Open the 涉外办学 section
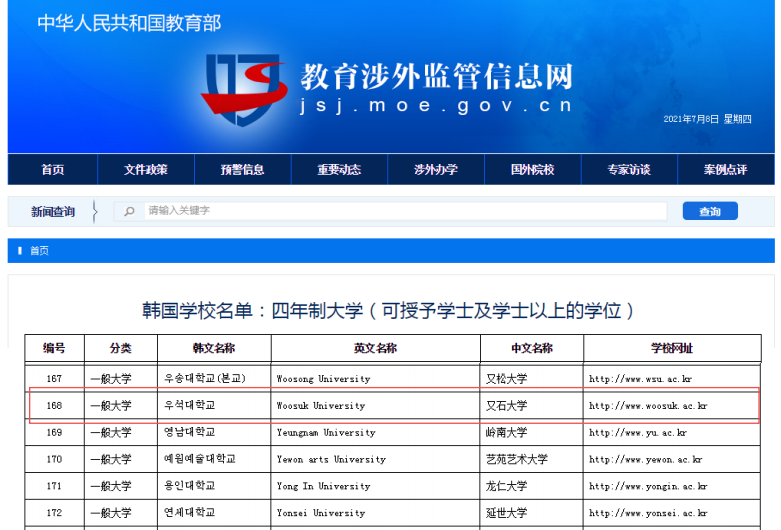The height and width of the screenshot is (530, 781). (436, 170)
